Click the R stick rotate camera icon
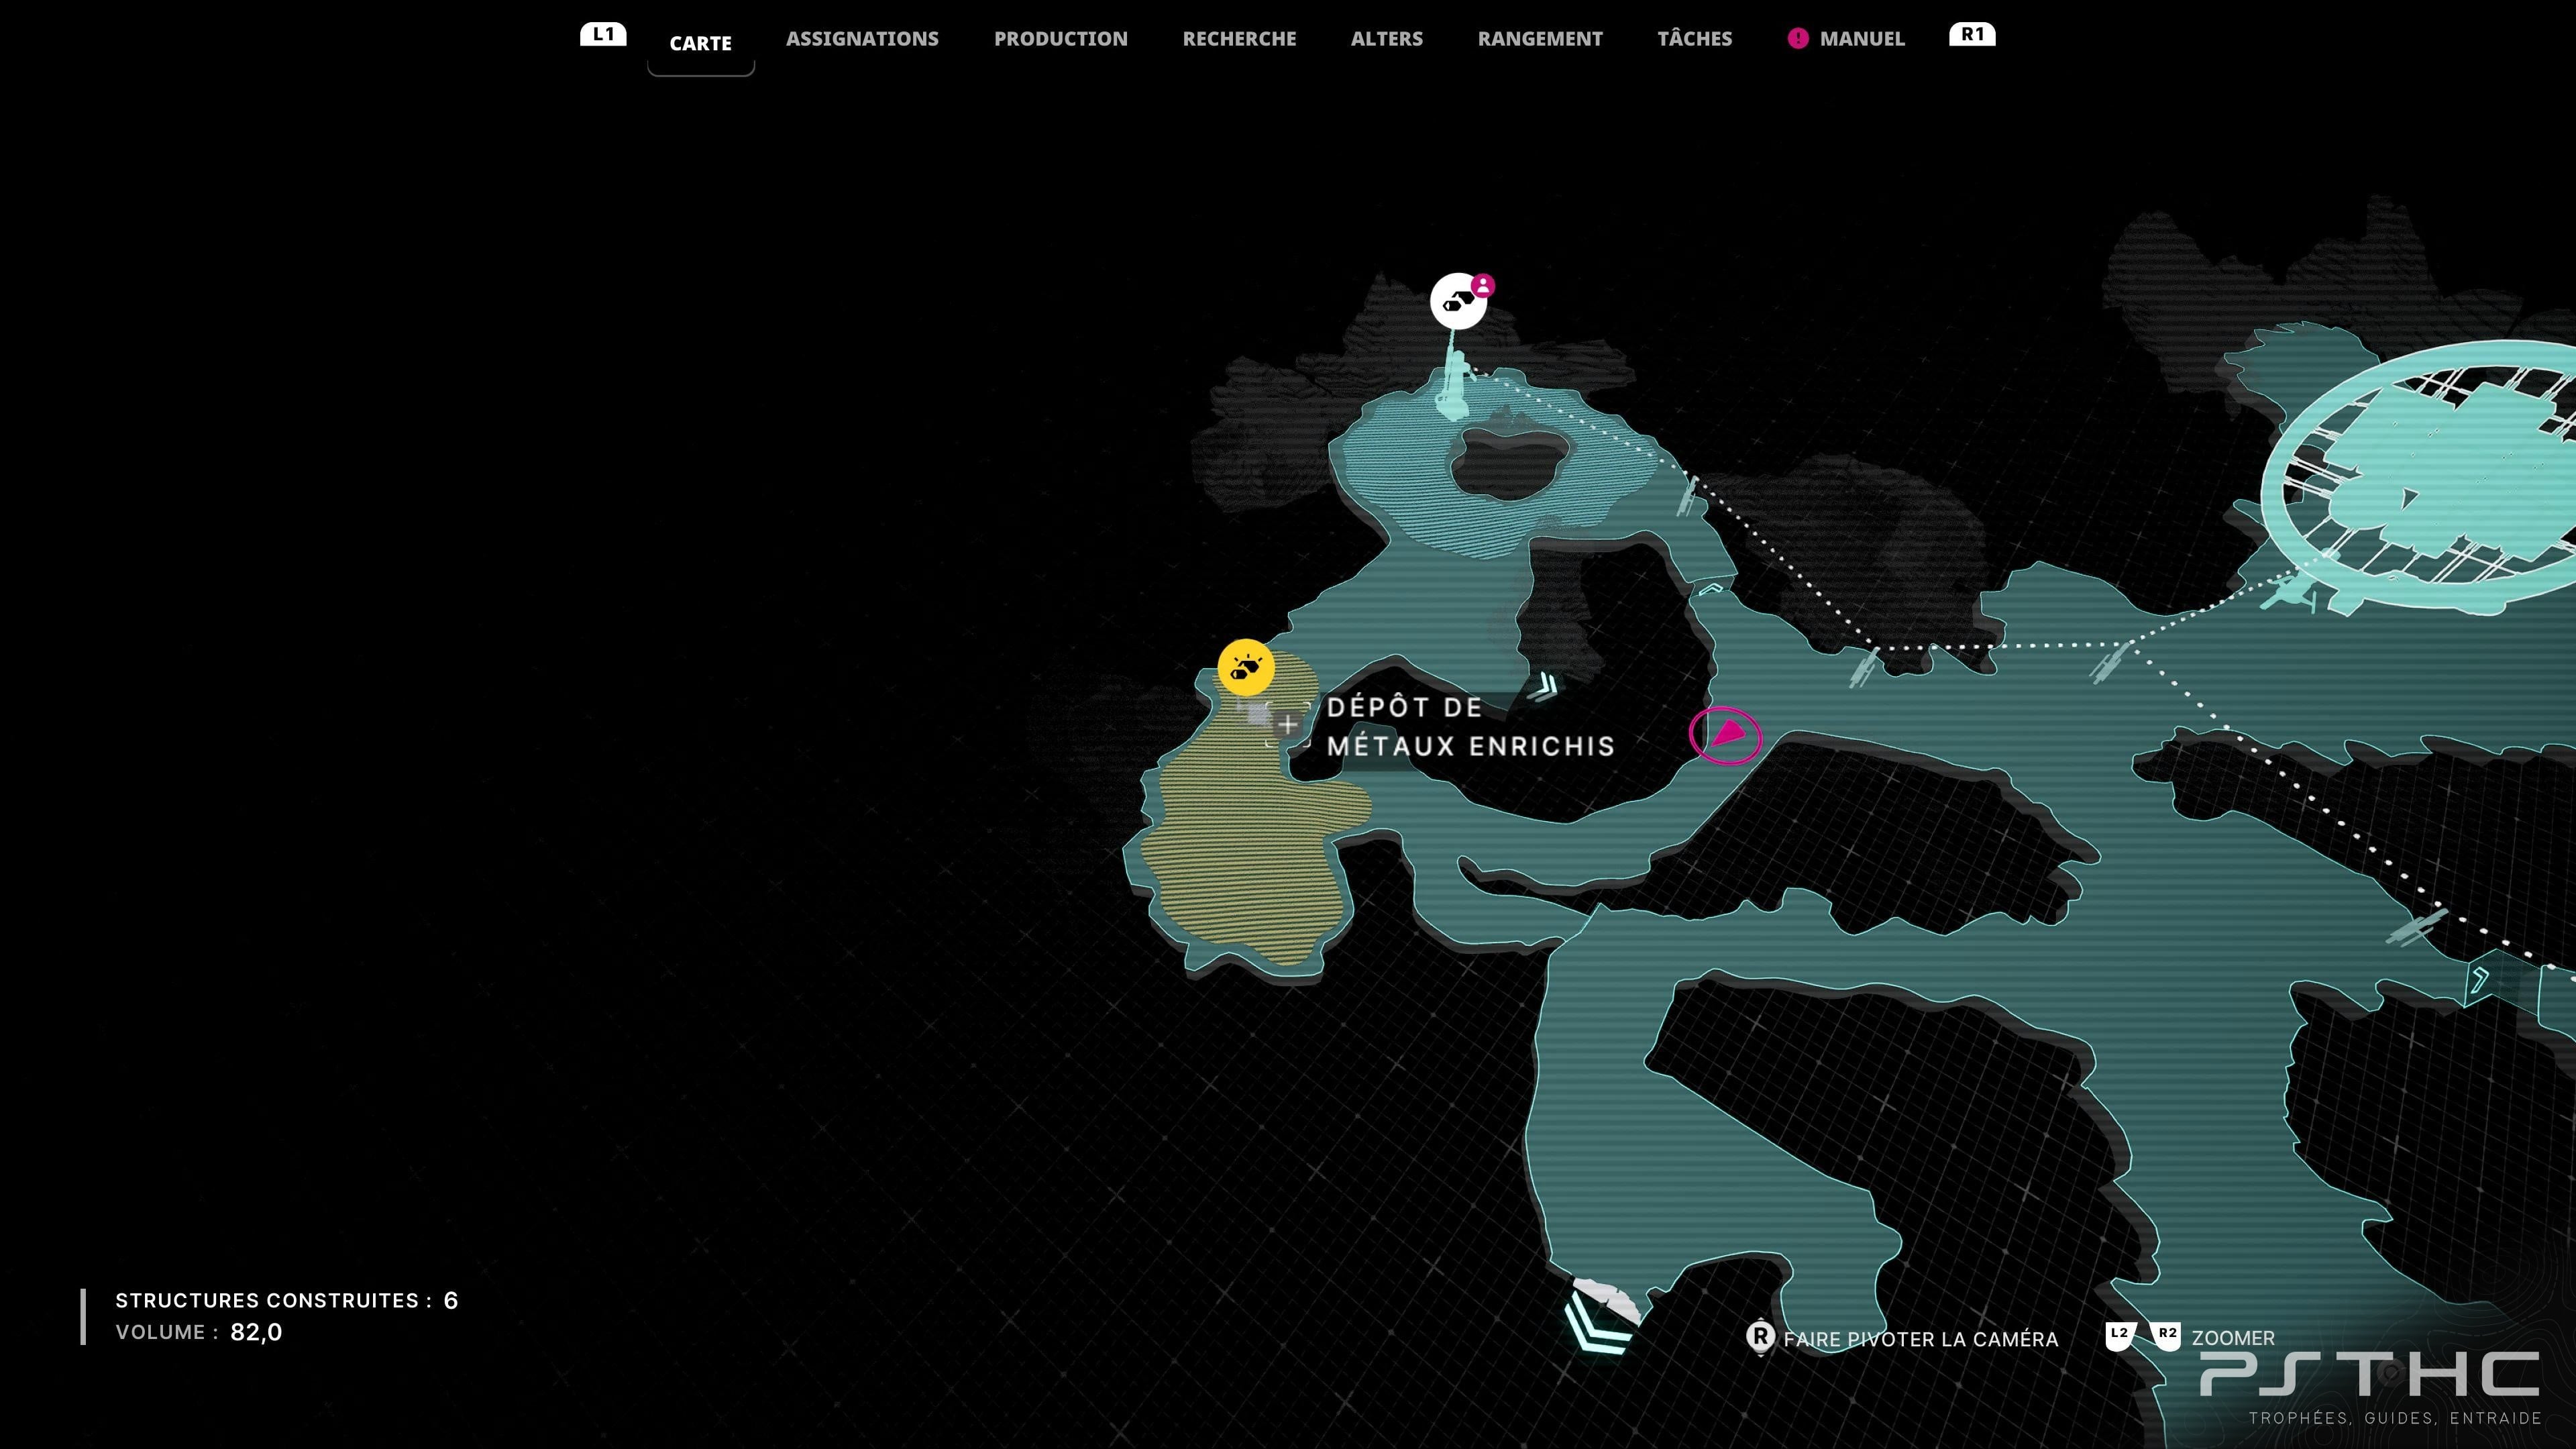The image size is (2576, 1449). (x=1760, y=1338)
